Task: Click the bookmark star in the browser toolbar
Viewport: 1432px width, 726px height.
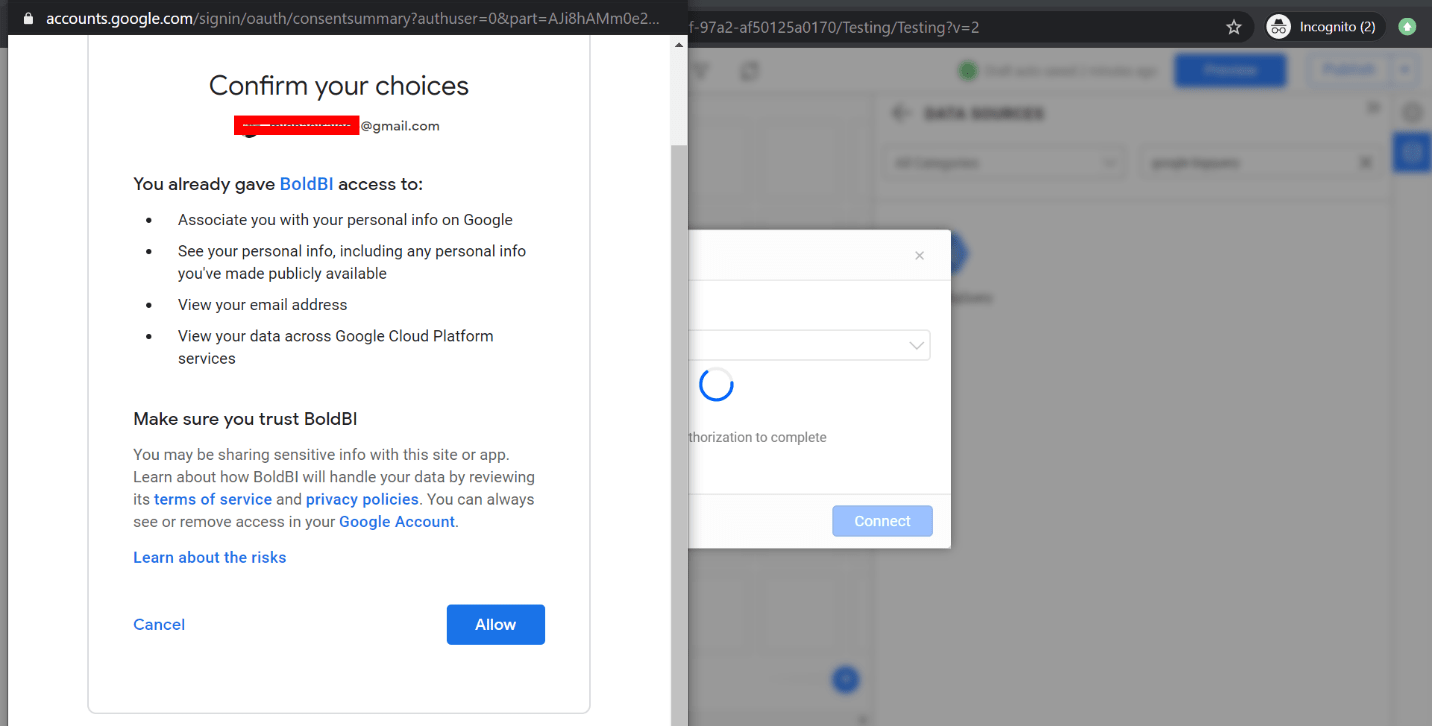Action: [1234, 26]
